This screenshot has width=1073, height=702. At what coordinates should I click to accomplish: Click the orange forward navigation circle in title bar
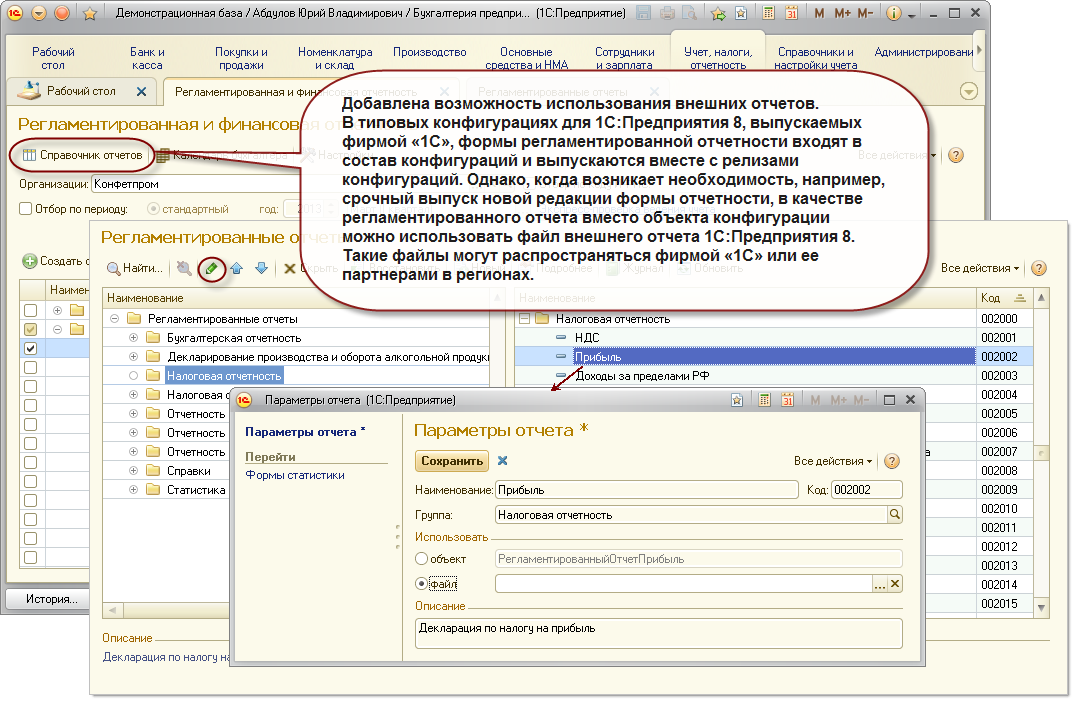coord(62,12)
